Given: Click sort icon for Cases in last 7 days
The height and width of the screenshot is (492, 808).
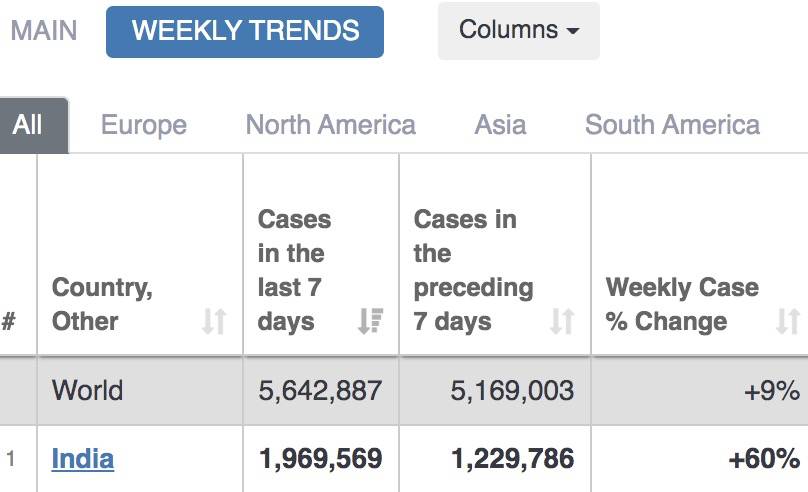Looking at the screenshot, I should 370,321.
